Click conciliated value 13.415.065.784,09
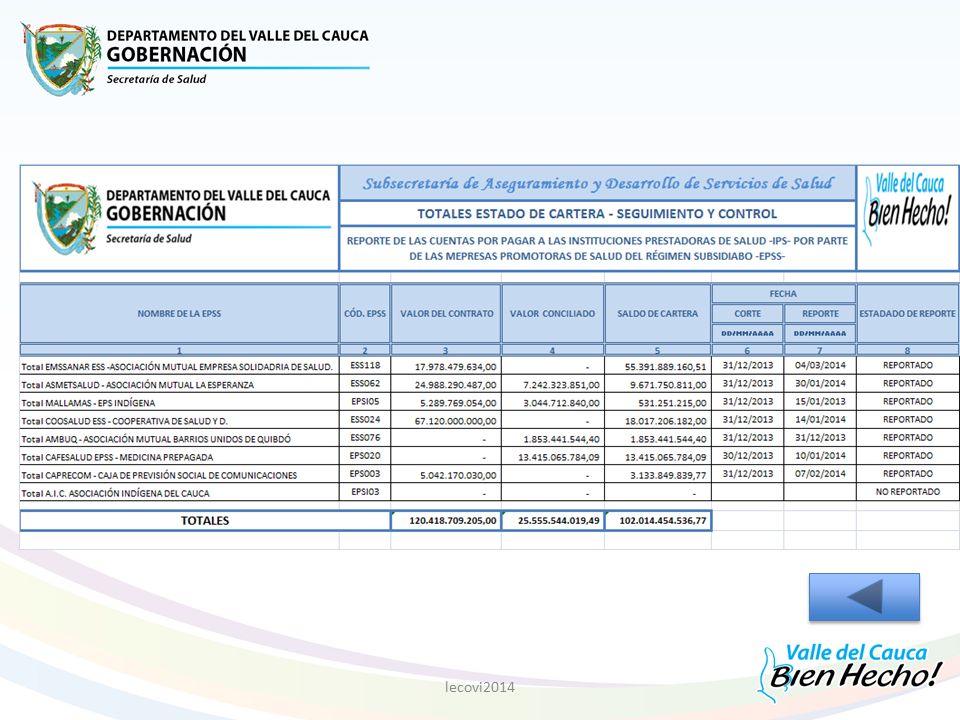 559,457
